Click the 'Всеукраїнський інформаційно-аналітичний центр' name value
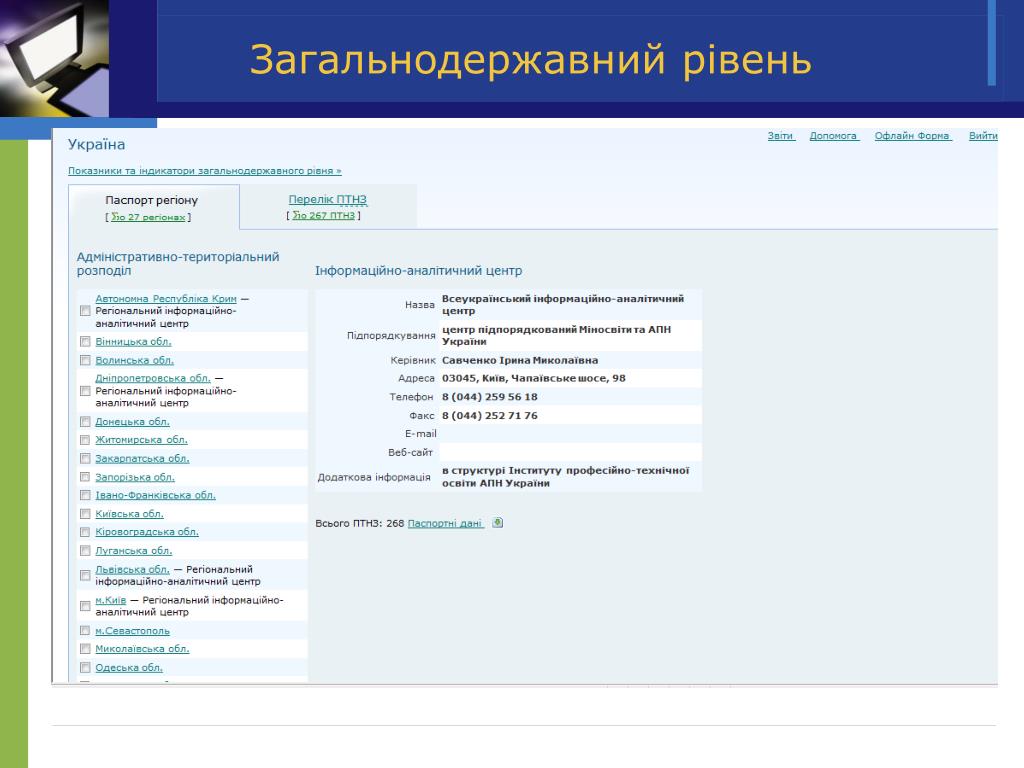 [563, 304]
